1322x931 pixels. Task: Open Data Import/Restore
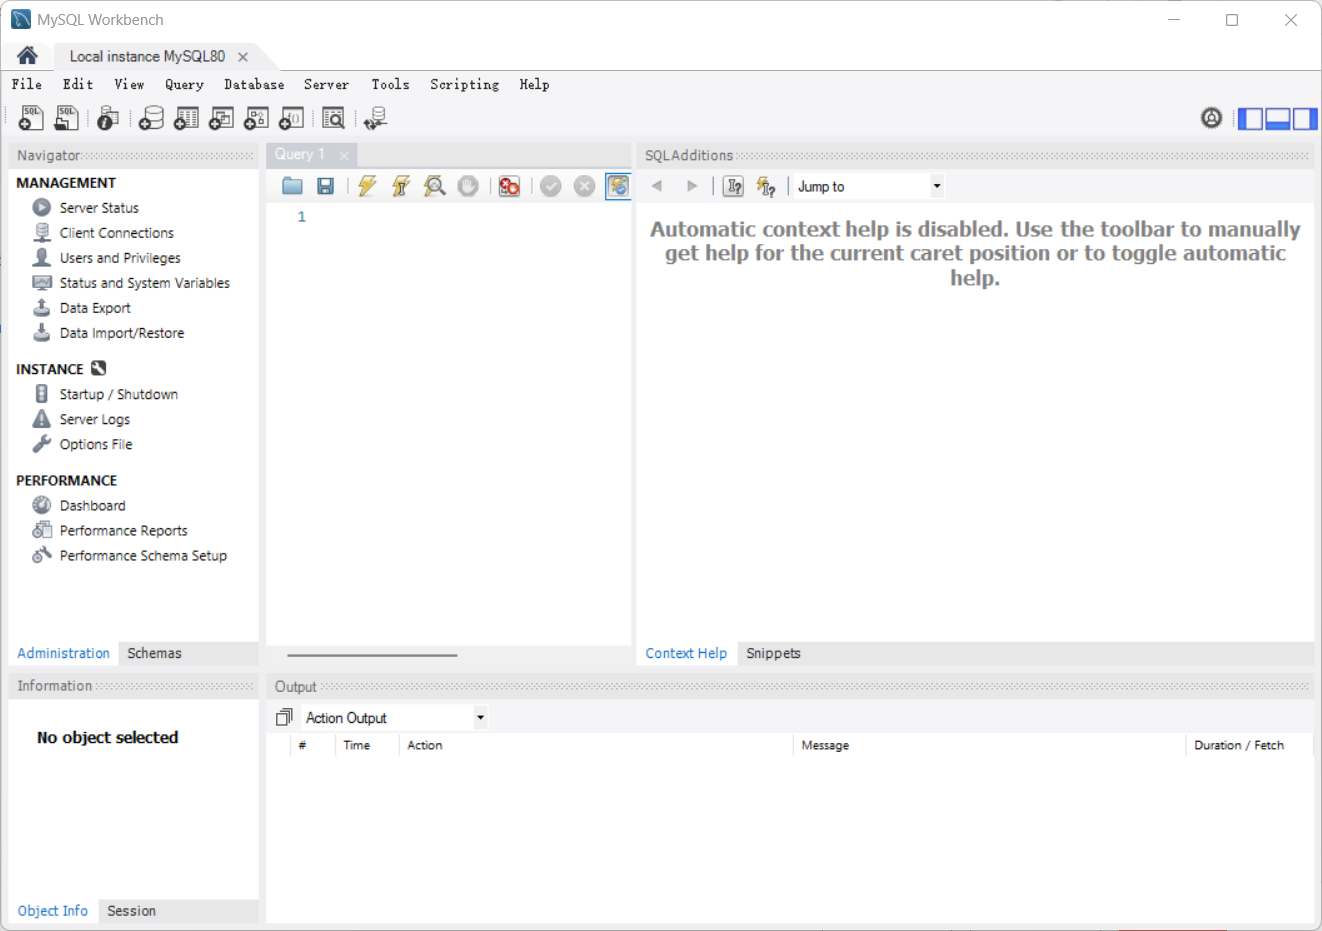[x=122, y=333]
